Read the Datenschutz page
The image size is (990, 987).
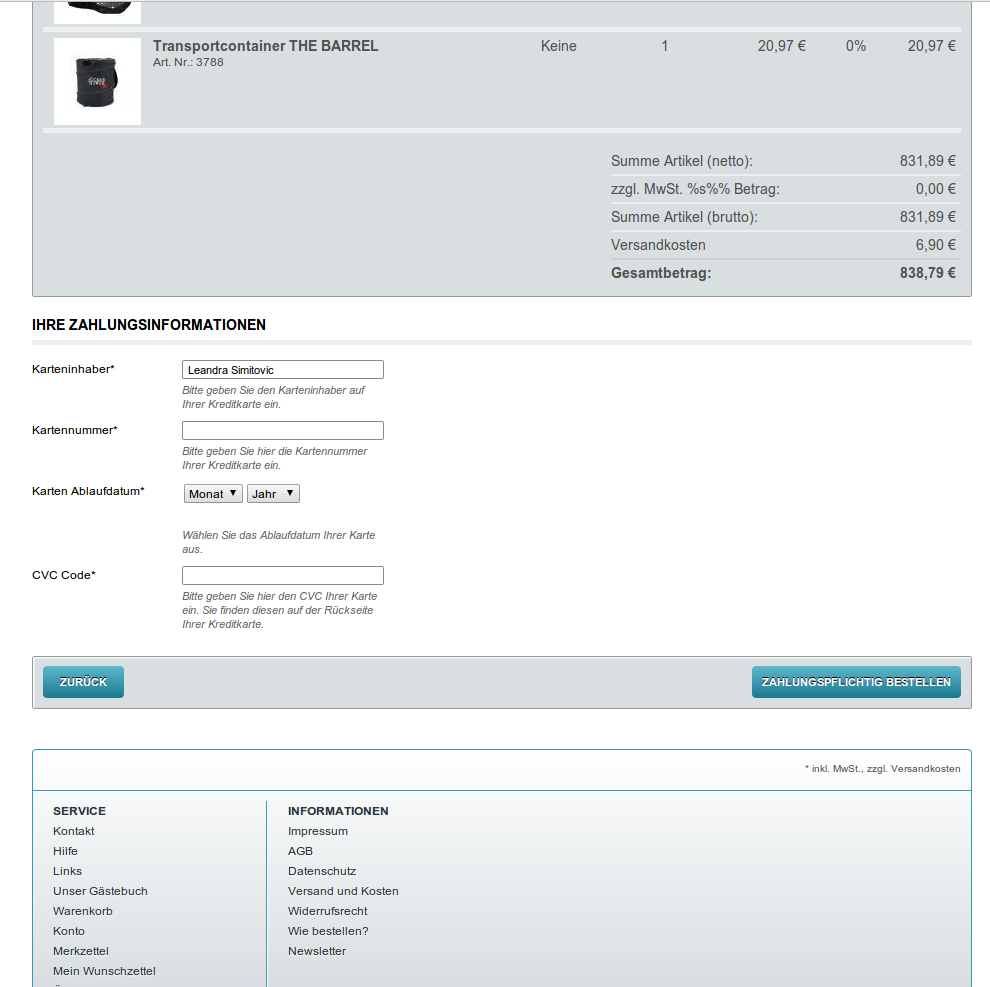322,871
